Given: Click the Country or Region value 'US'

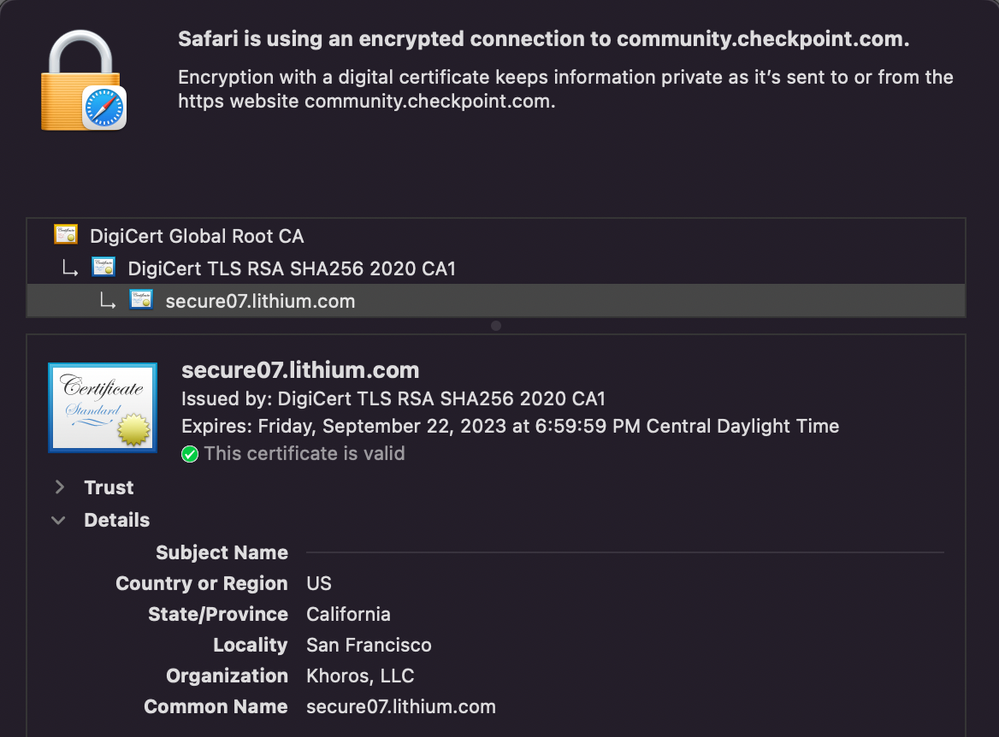Looking at the screenshot, I should [x=319, y=583].
